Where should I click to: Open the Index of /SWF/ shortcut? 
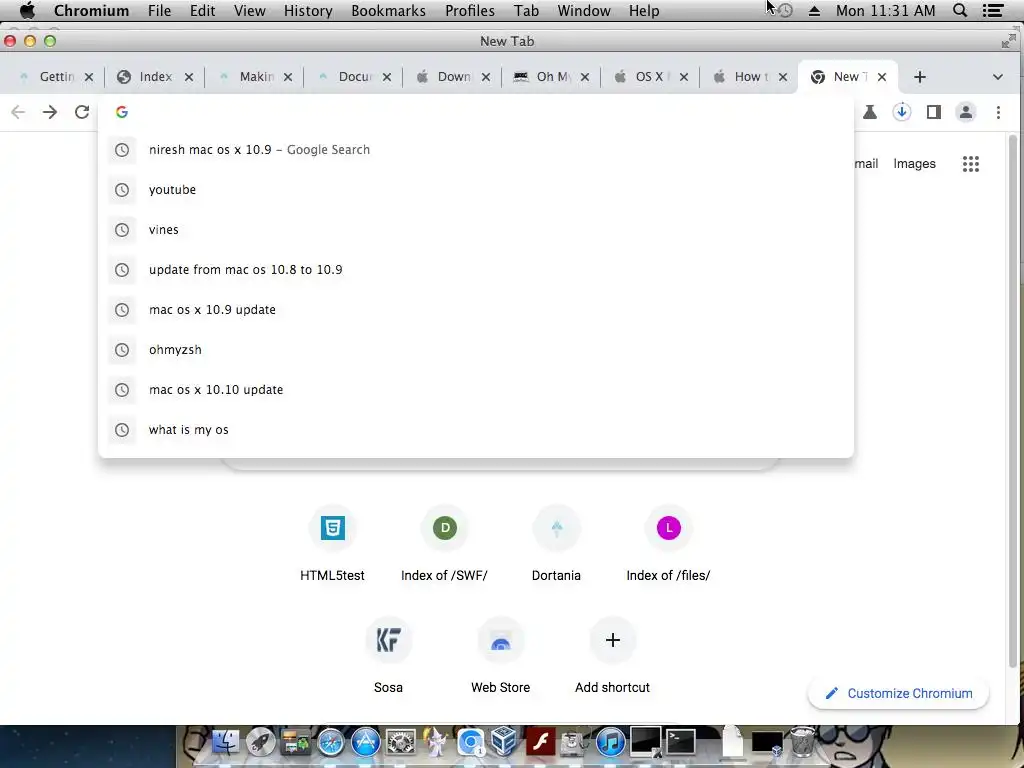(445, 545)
